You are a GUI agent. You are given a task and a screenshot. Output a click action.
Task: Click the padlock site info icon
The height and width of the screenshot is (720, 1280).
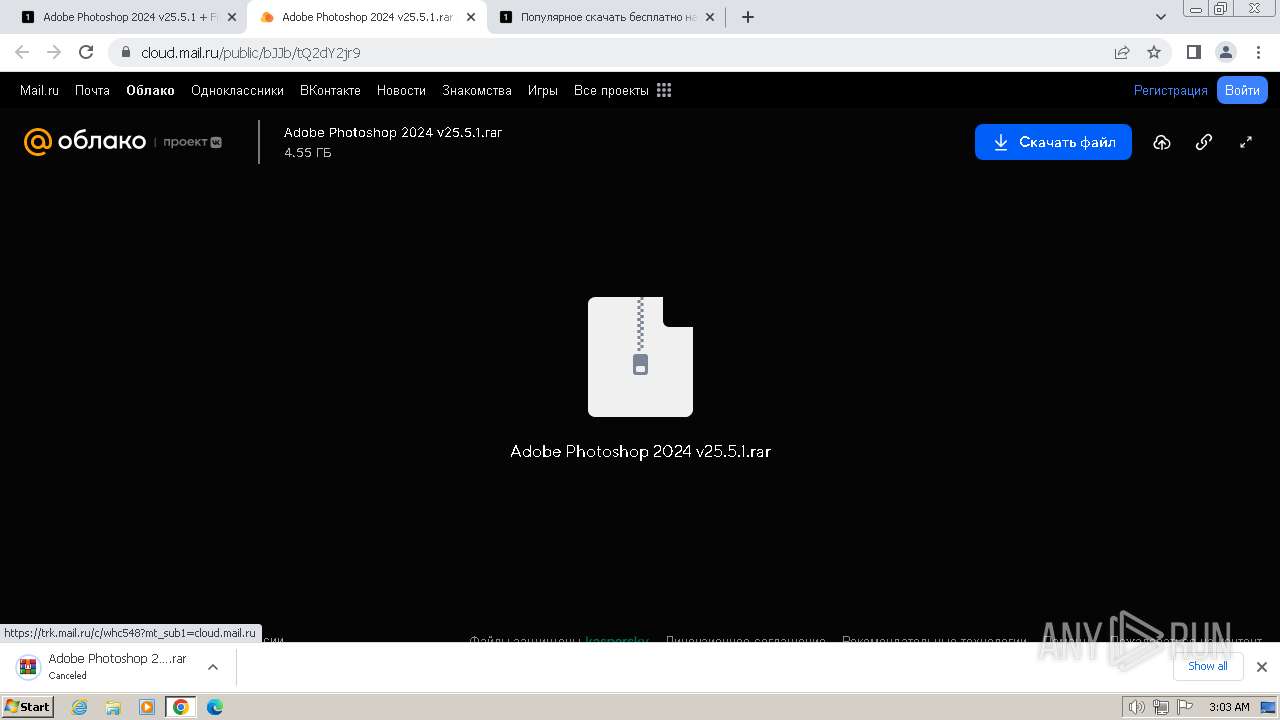pos(125,52)
